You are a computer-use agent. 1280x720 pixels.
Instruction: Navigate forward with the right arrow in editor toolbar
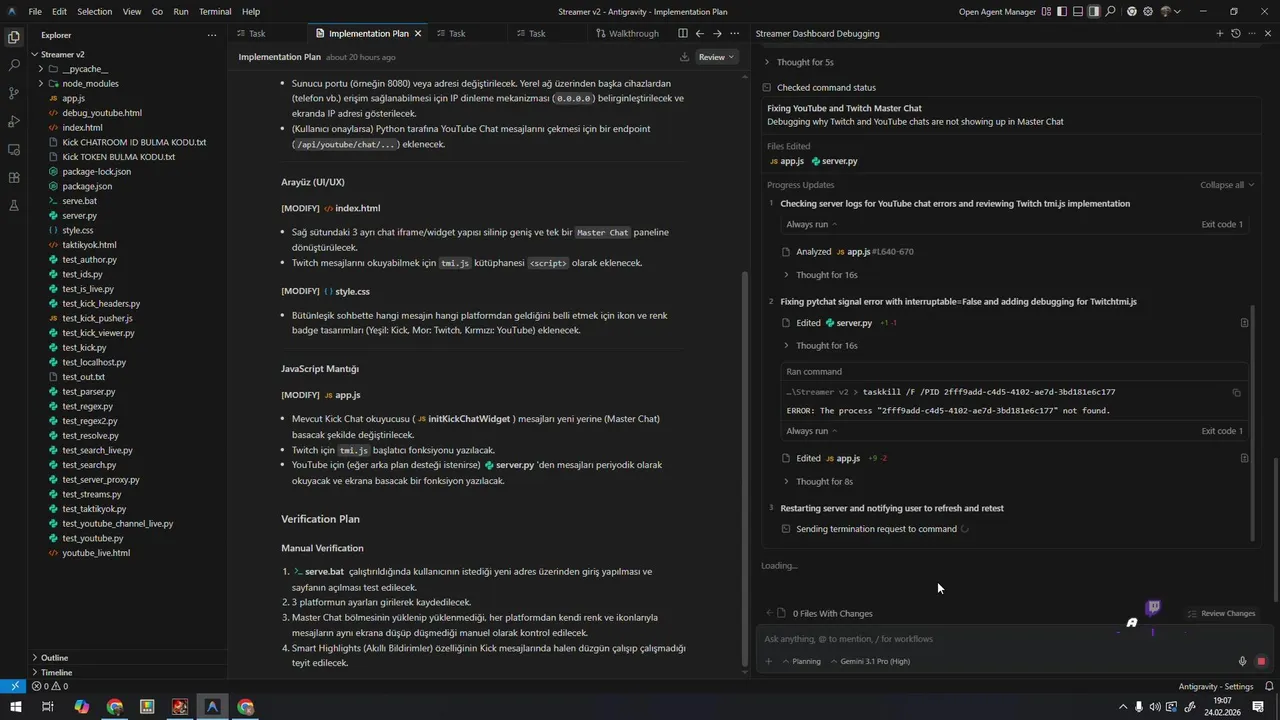[x=717, y=33]
